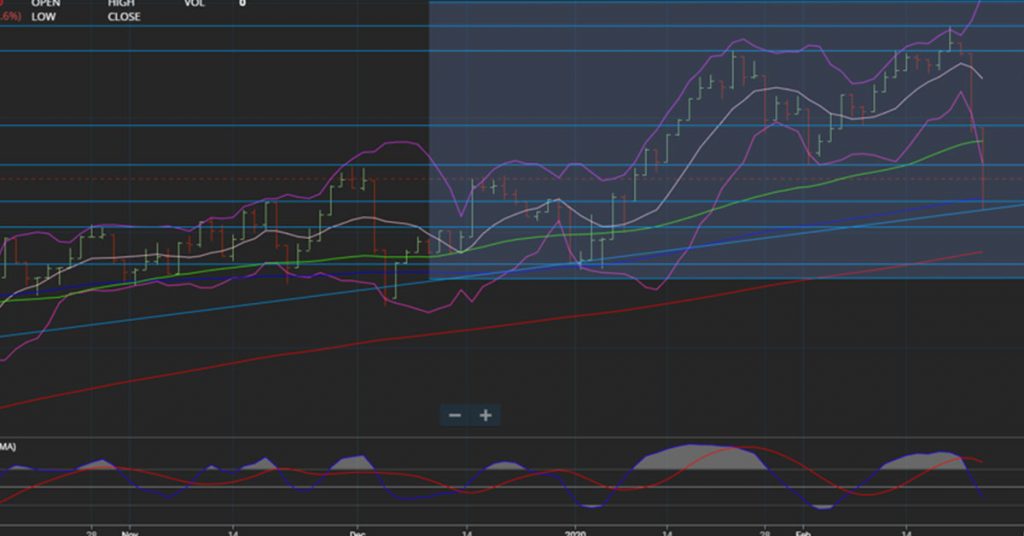Click the MA) oscillator panel label

(8, 445)
